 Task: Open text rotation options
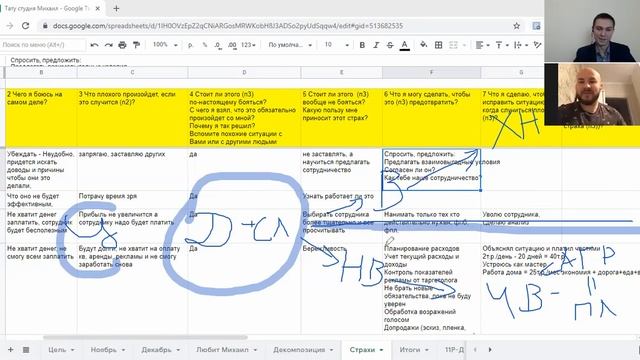(x=538, y=45)
